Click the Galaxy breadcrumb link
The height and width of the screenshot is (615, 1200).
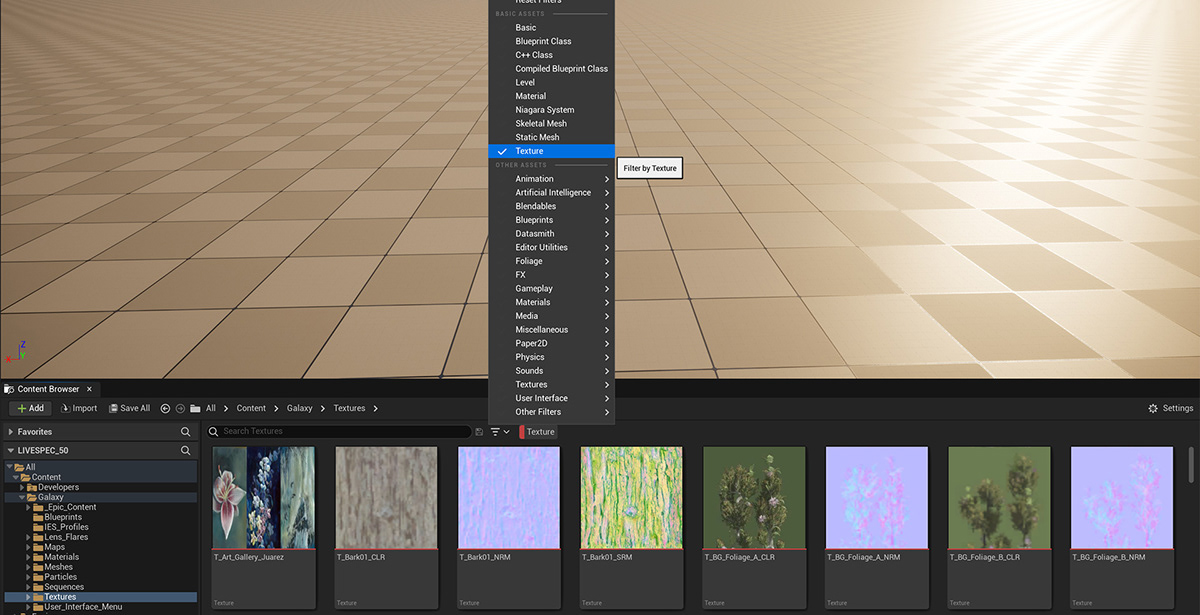click(300, 408)
